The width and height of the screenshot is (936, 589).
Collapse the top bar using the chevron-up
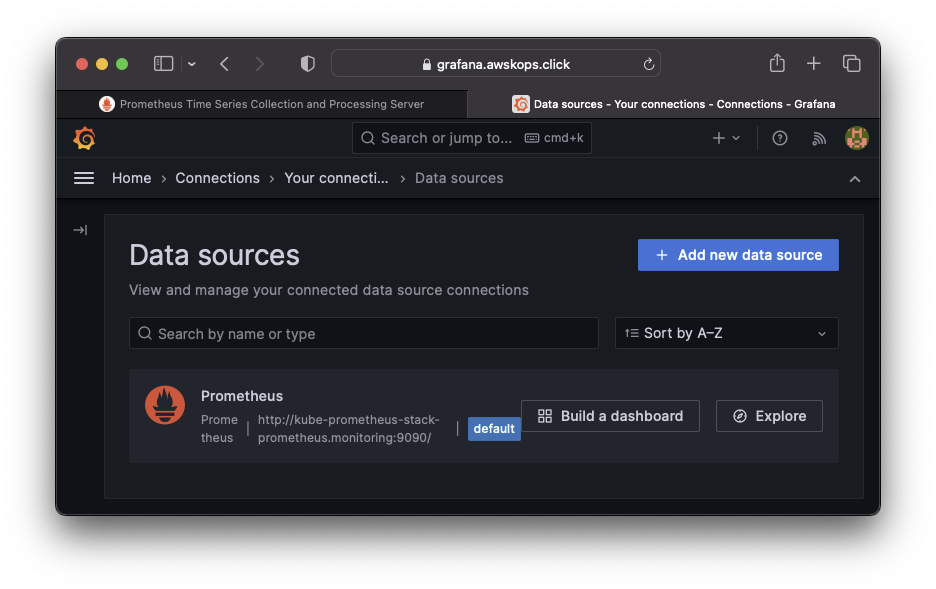pyautogui.click(x=855, y=179)
